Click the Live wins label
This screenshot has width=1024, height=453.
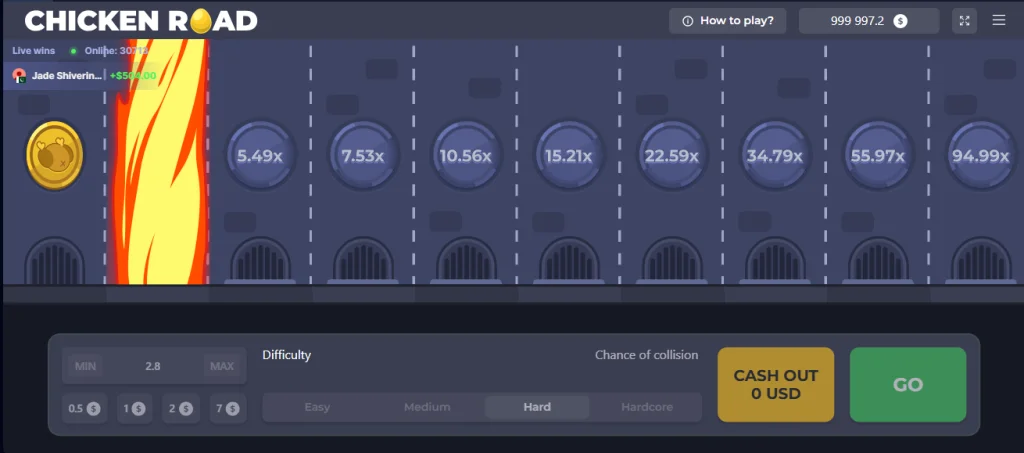34,51
